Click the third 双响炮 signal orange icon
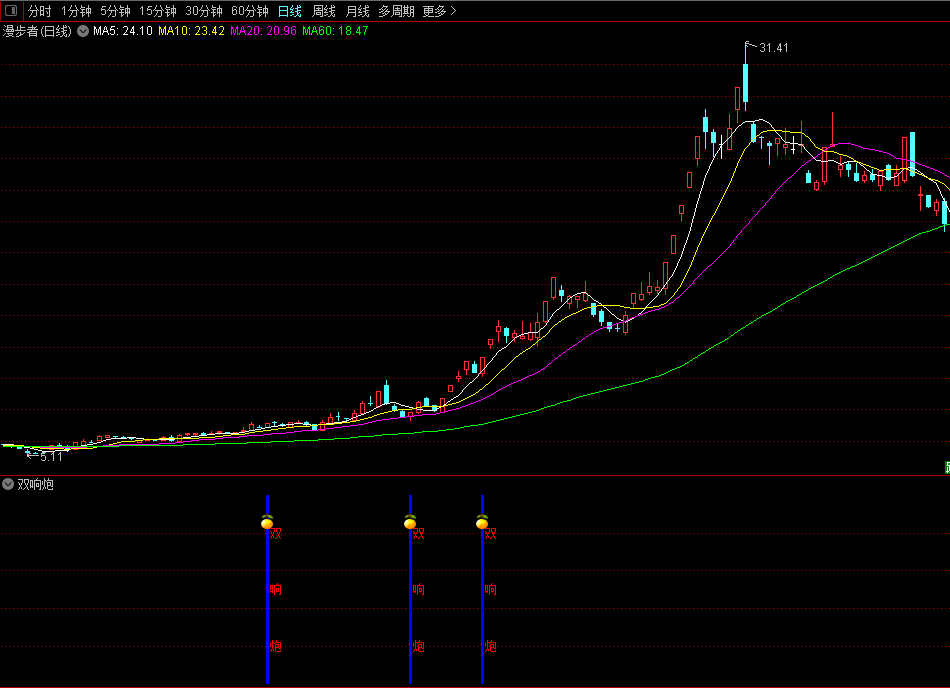 (482, 522)
